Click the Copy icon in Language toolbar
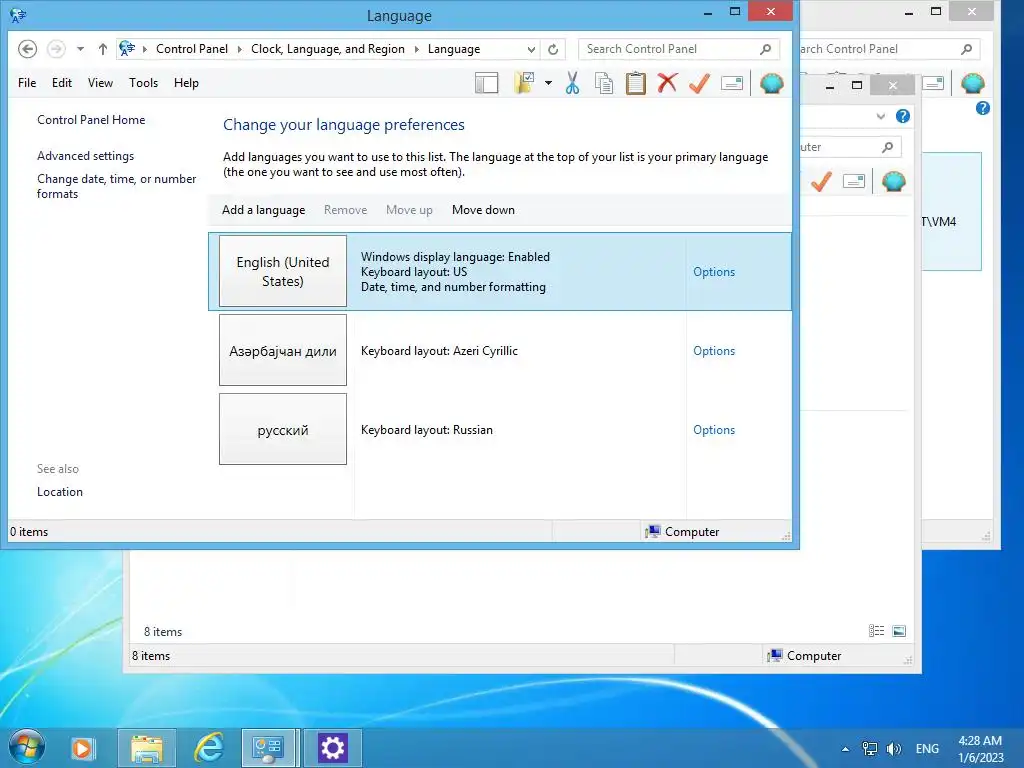 tap(604, 83)
